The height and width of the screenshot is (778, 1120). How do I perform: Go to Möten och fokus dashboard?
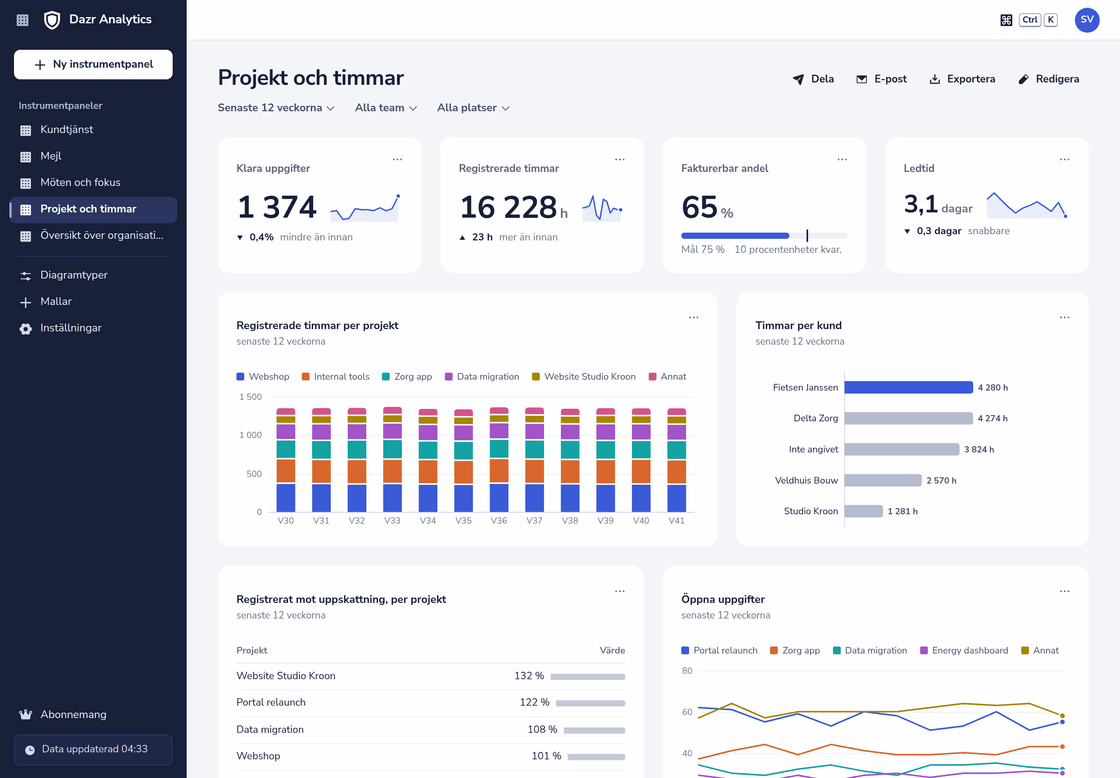(93, 182)
